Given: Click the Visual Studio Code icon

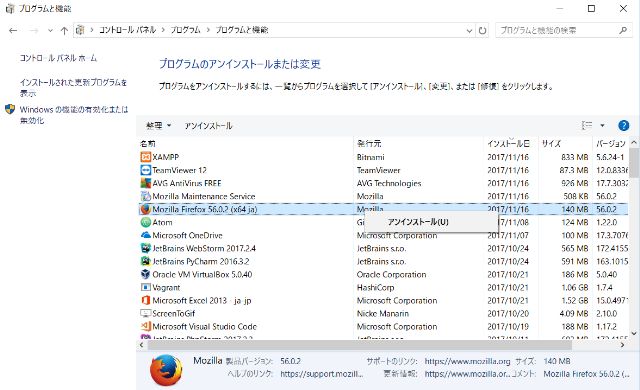Looking at the screenshot, I should [146, 326].
